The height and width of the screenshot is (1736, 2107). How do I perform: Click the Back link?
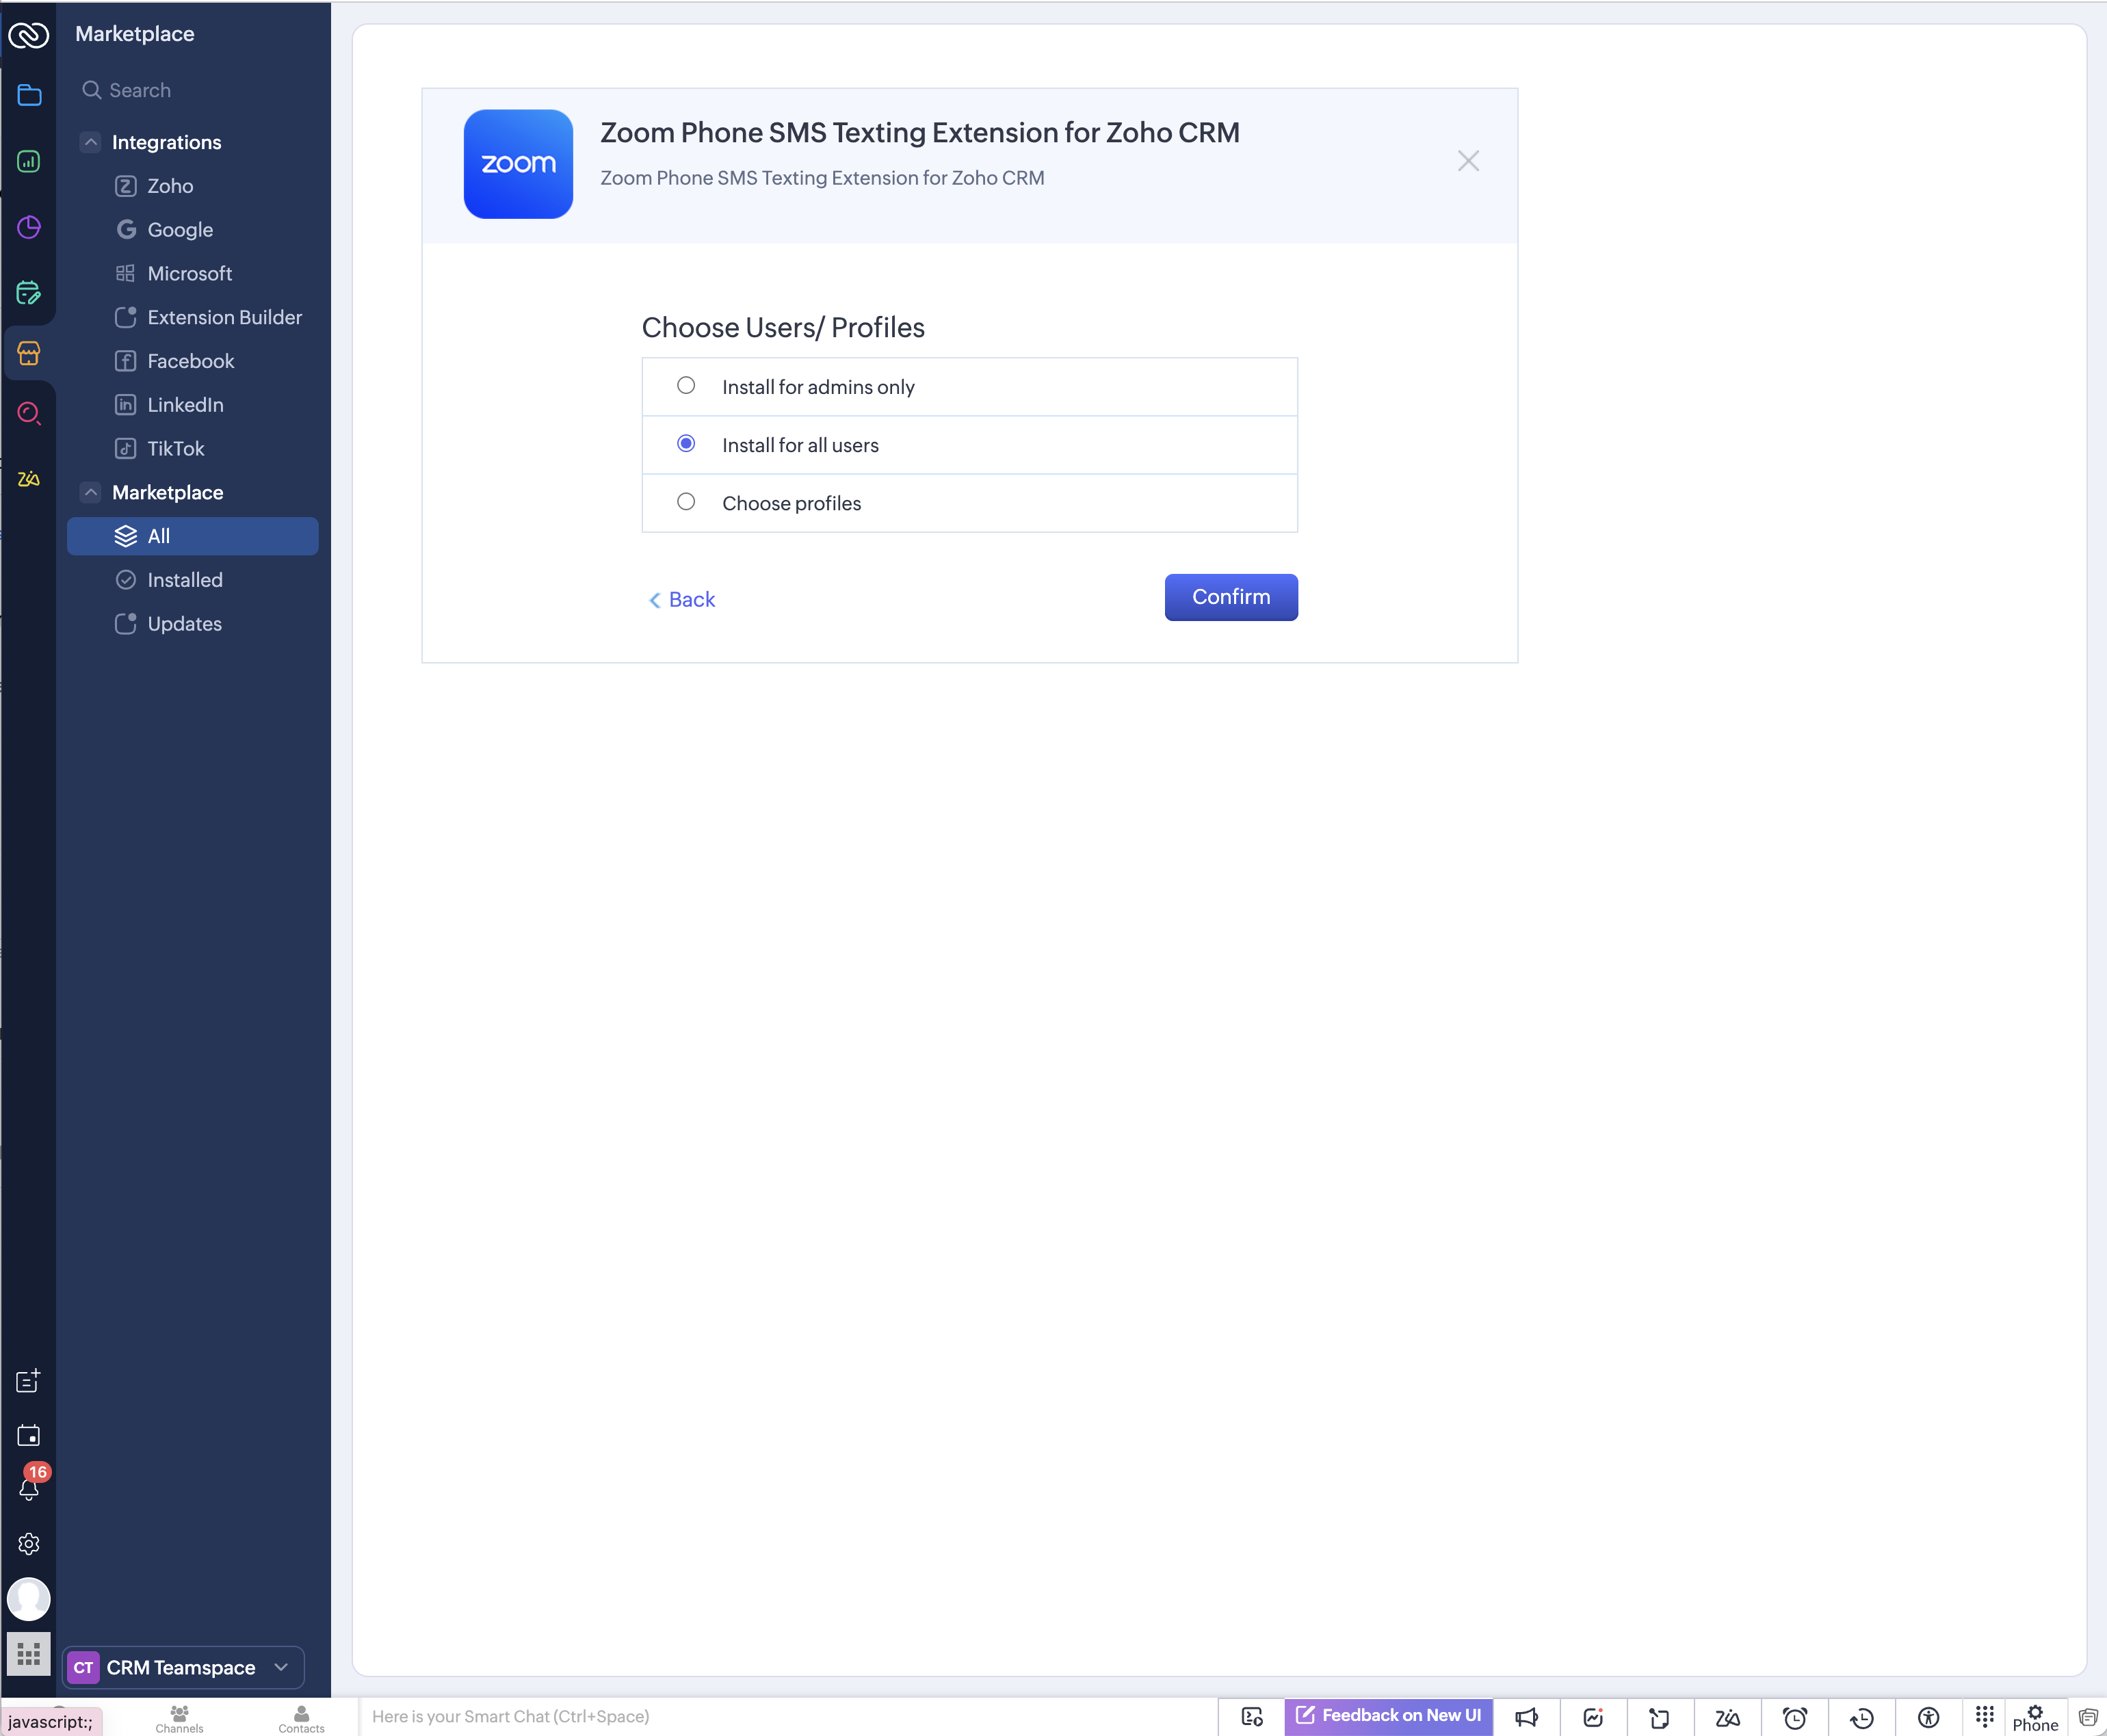[x=682, y=599]
